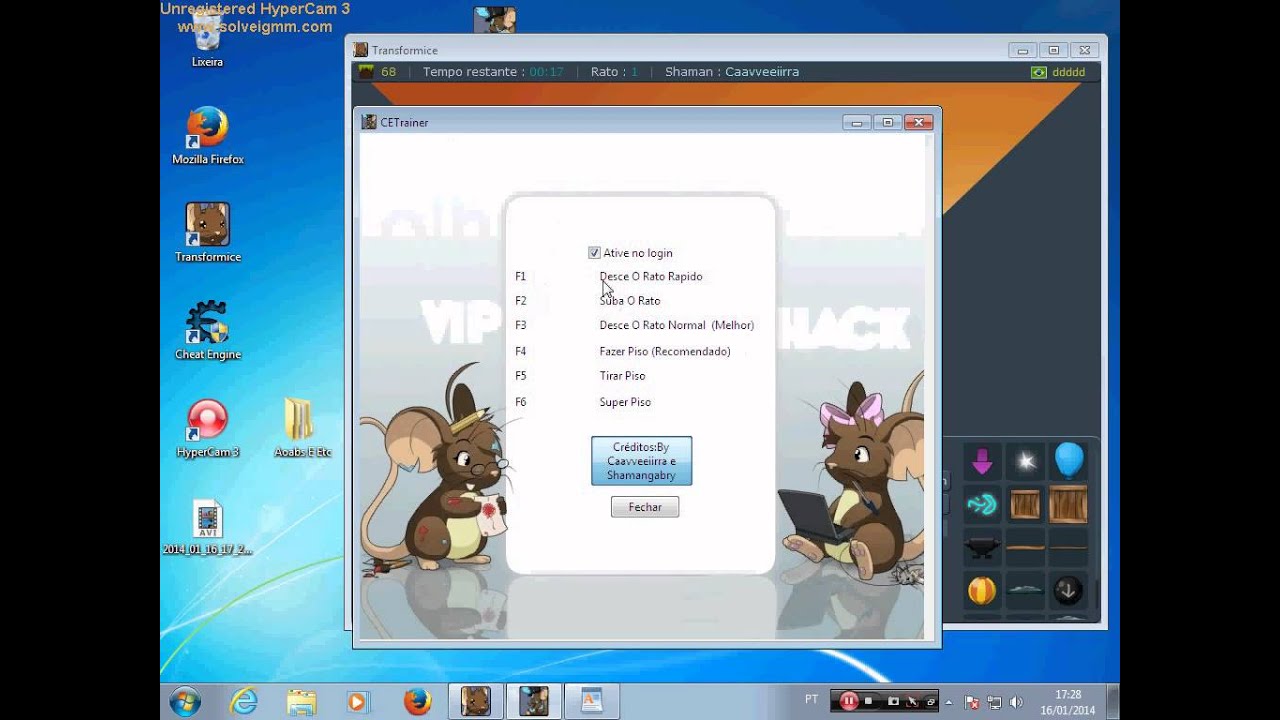Select the large wooden box item

coord(1068,505)
